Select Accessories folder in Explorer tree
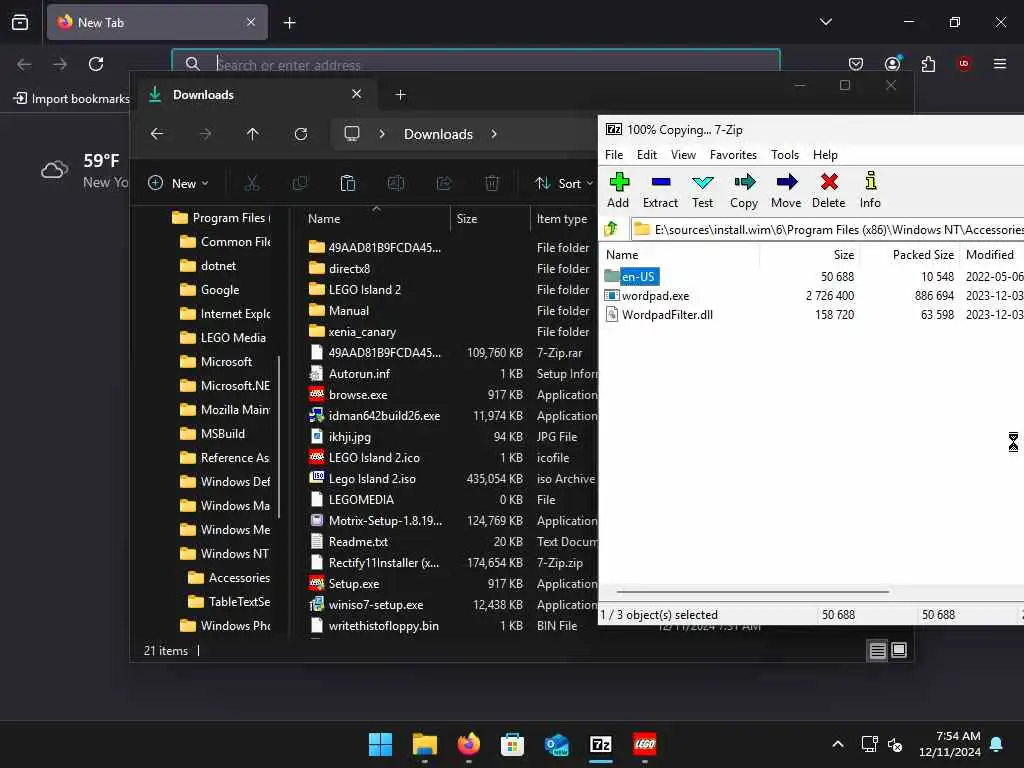This screenshot has height=768, width=1024. point(229,577)
